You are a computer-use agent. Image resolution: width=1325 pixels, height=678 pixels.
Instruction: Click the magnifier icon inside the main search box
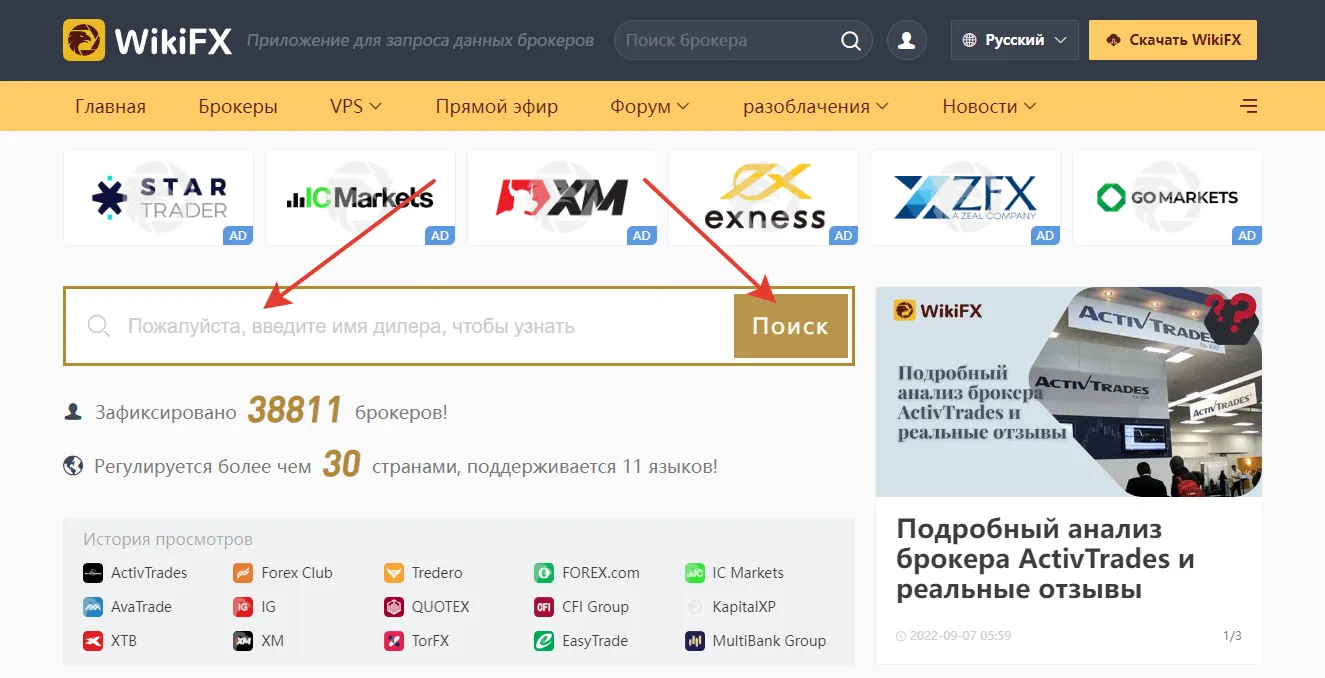click(x=98, y=326)
